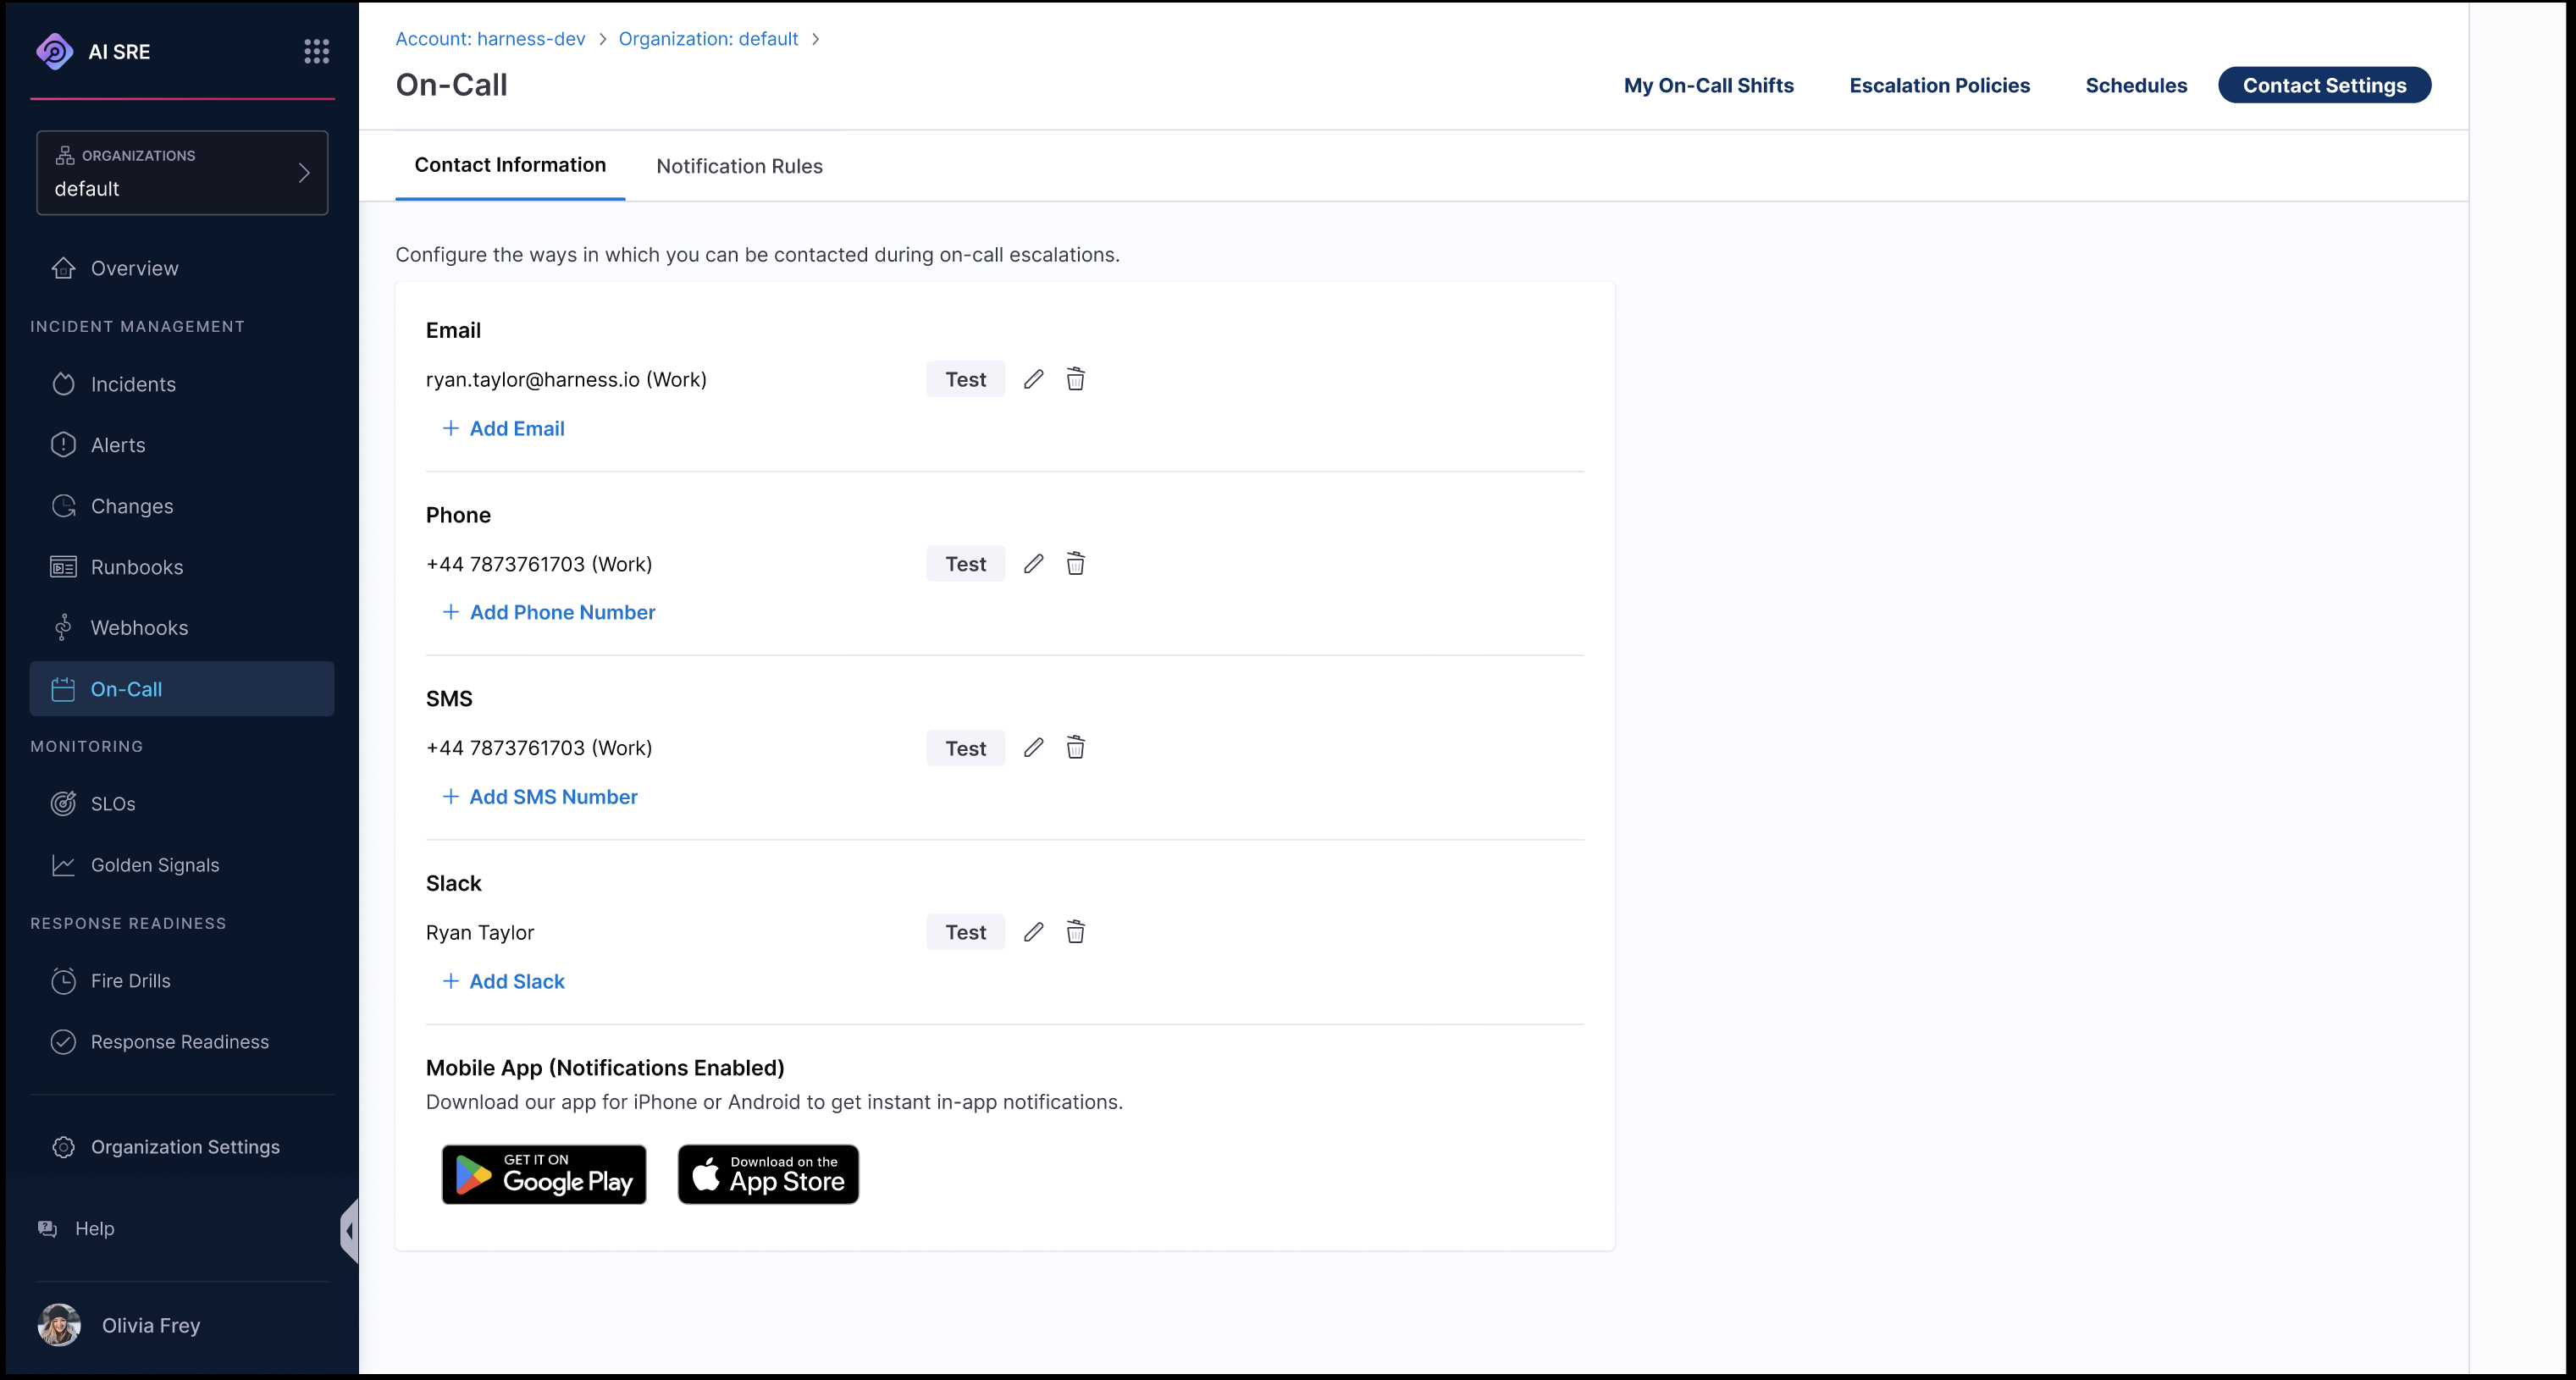Delete the Phone number with the trash icon
The image size is (2576, 1380).
pos(1075,564)
